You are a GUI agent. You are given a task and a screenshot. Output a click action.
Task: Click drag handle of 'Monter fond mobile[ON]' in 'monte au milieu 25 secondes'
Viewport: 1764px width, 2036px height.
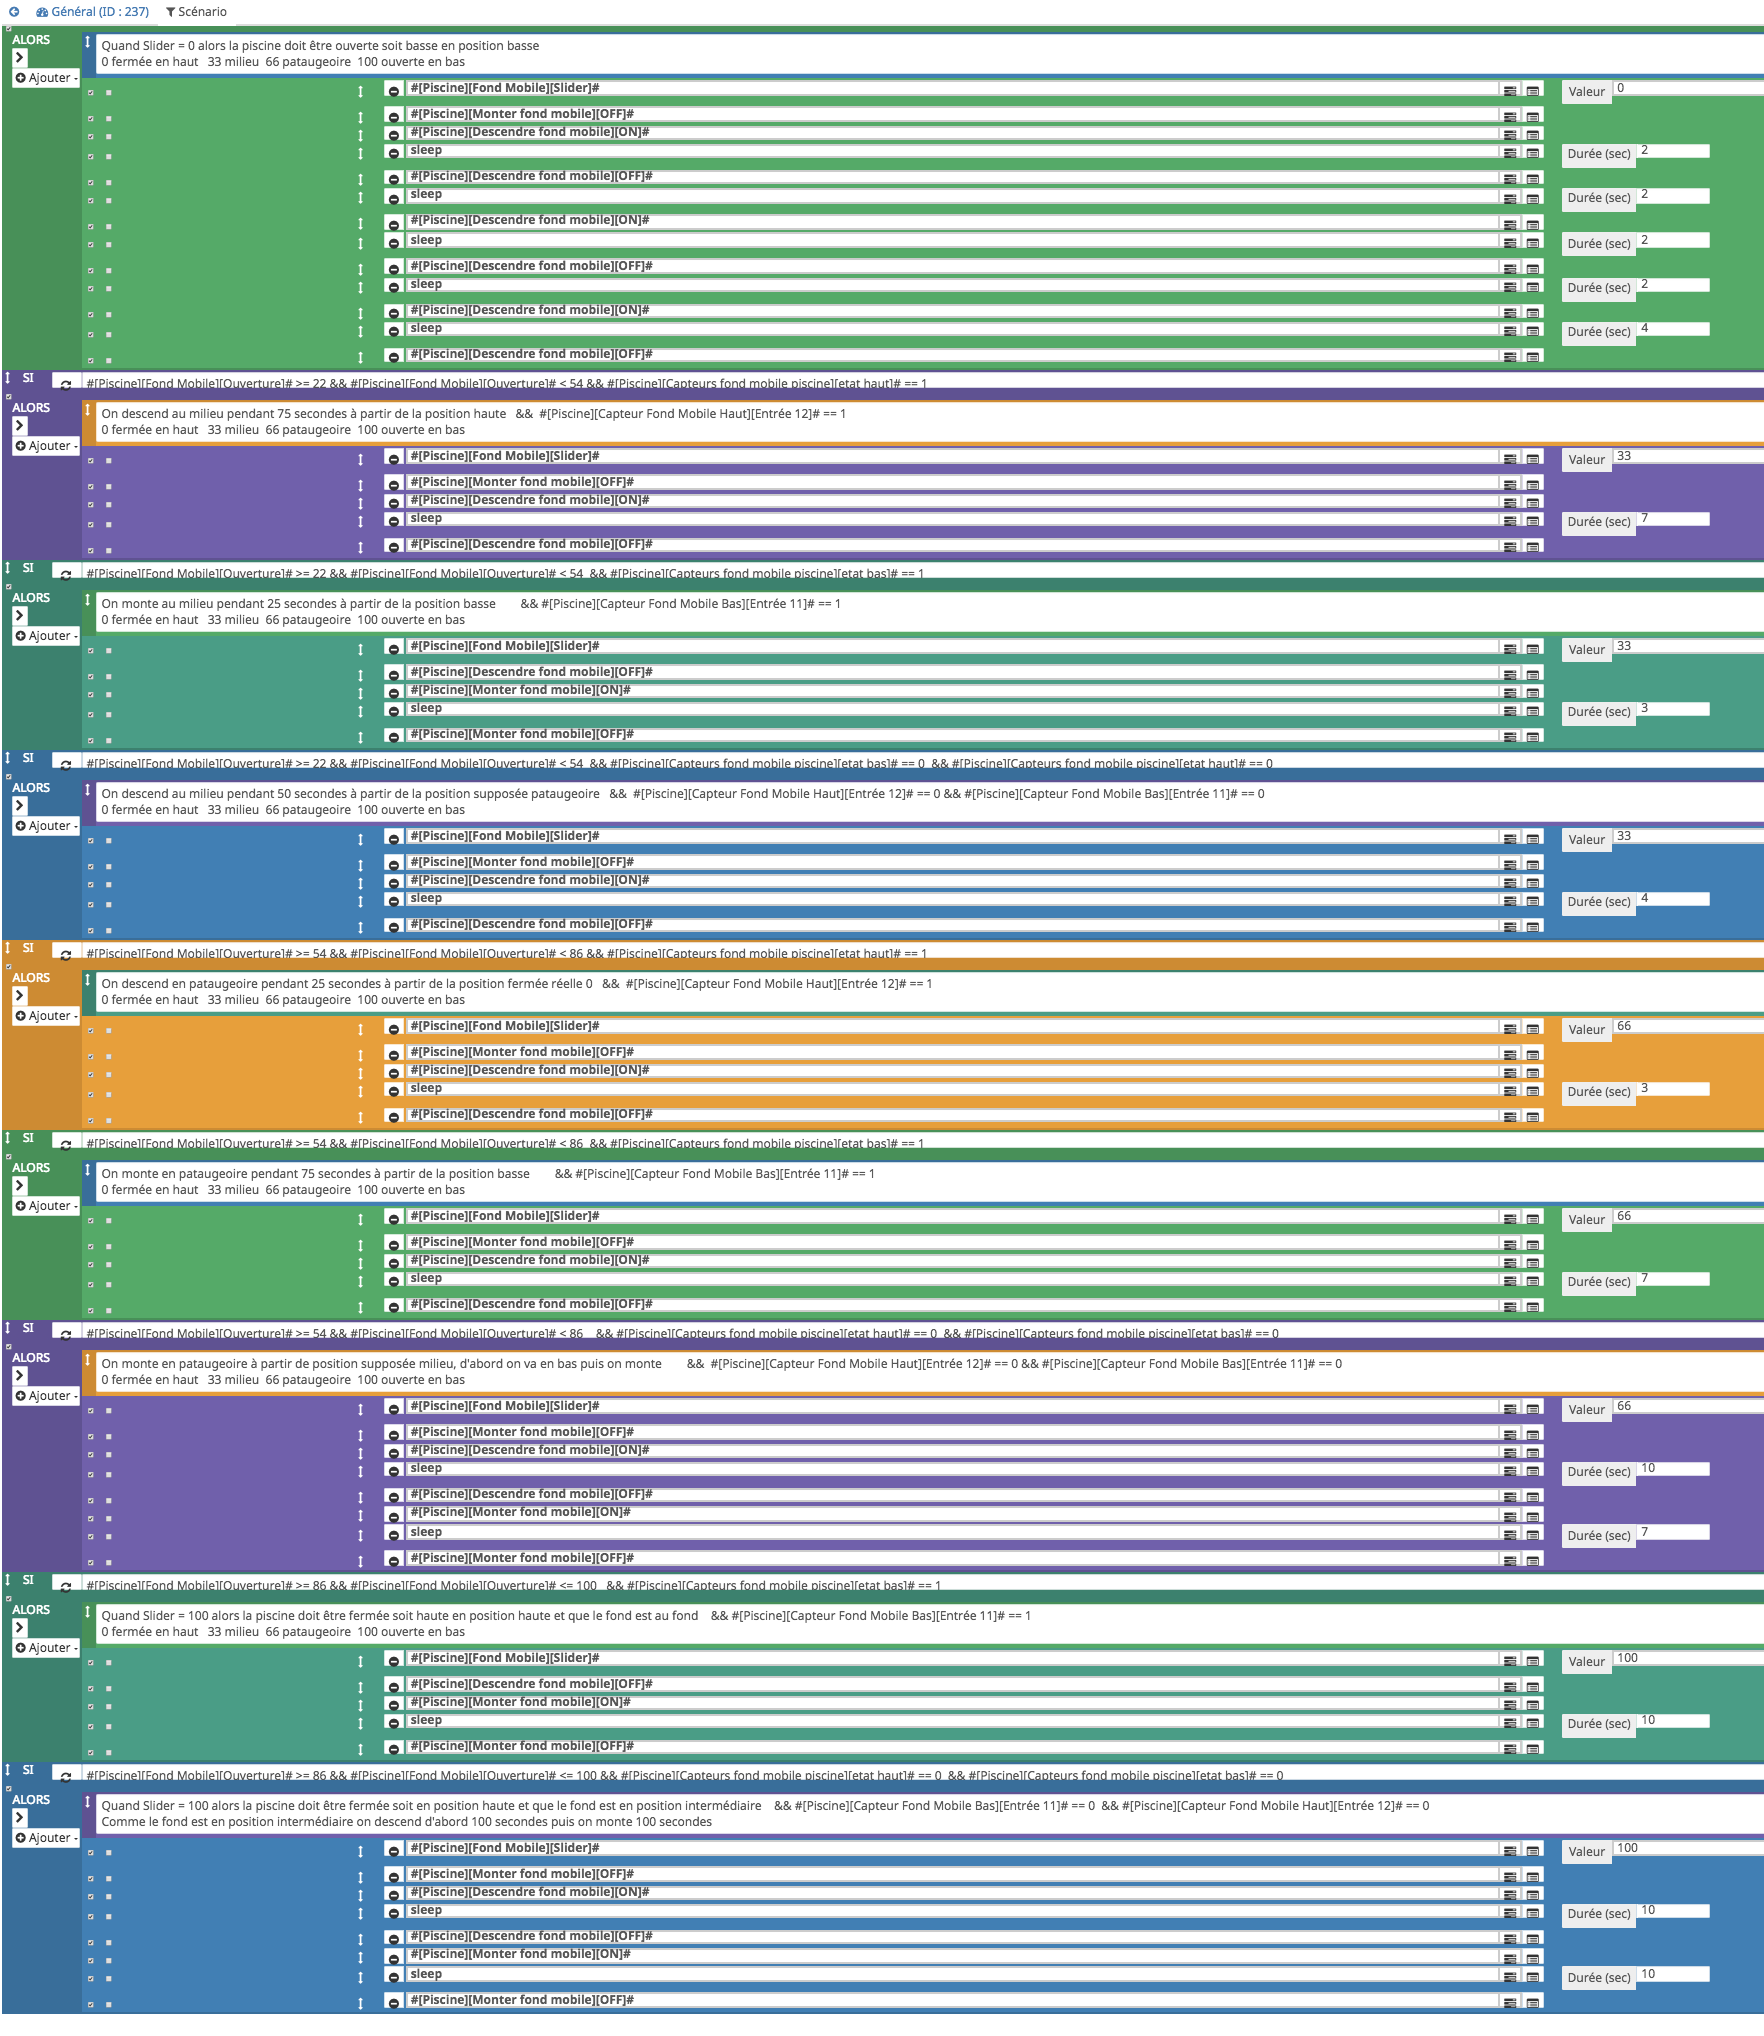(361, 694)
